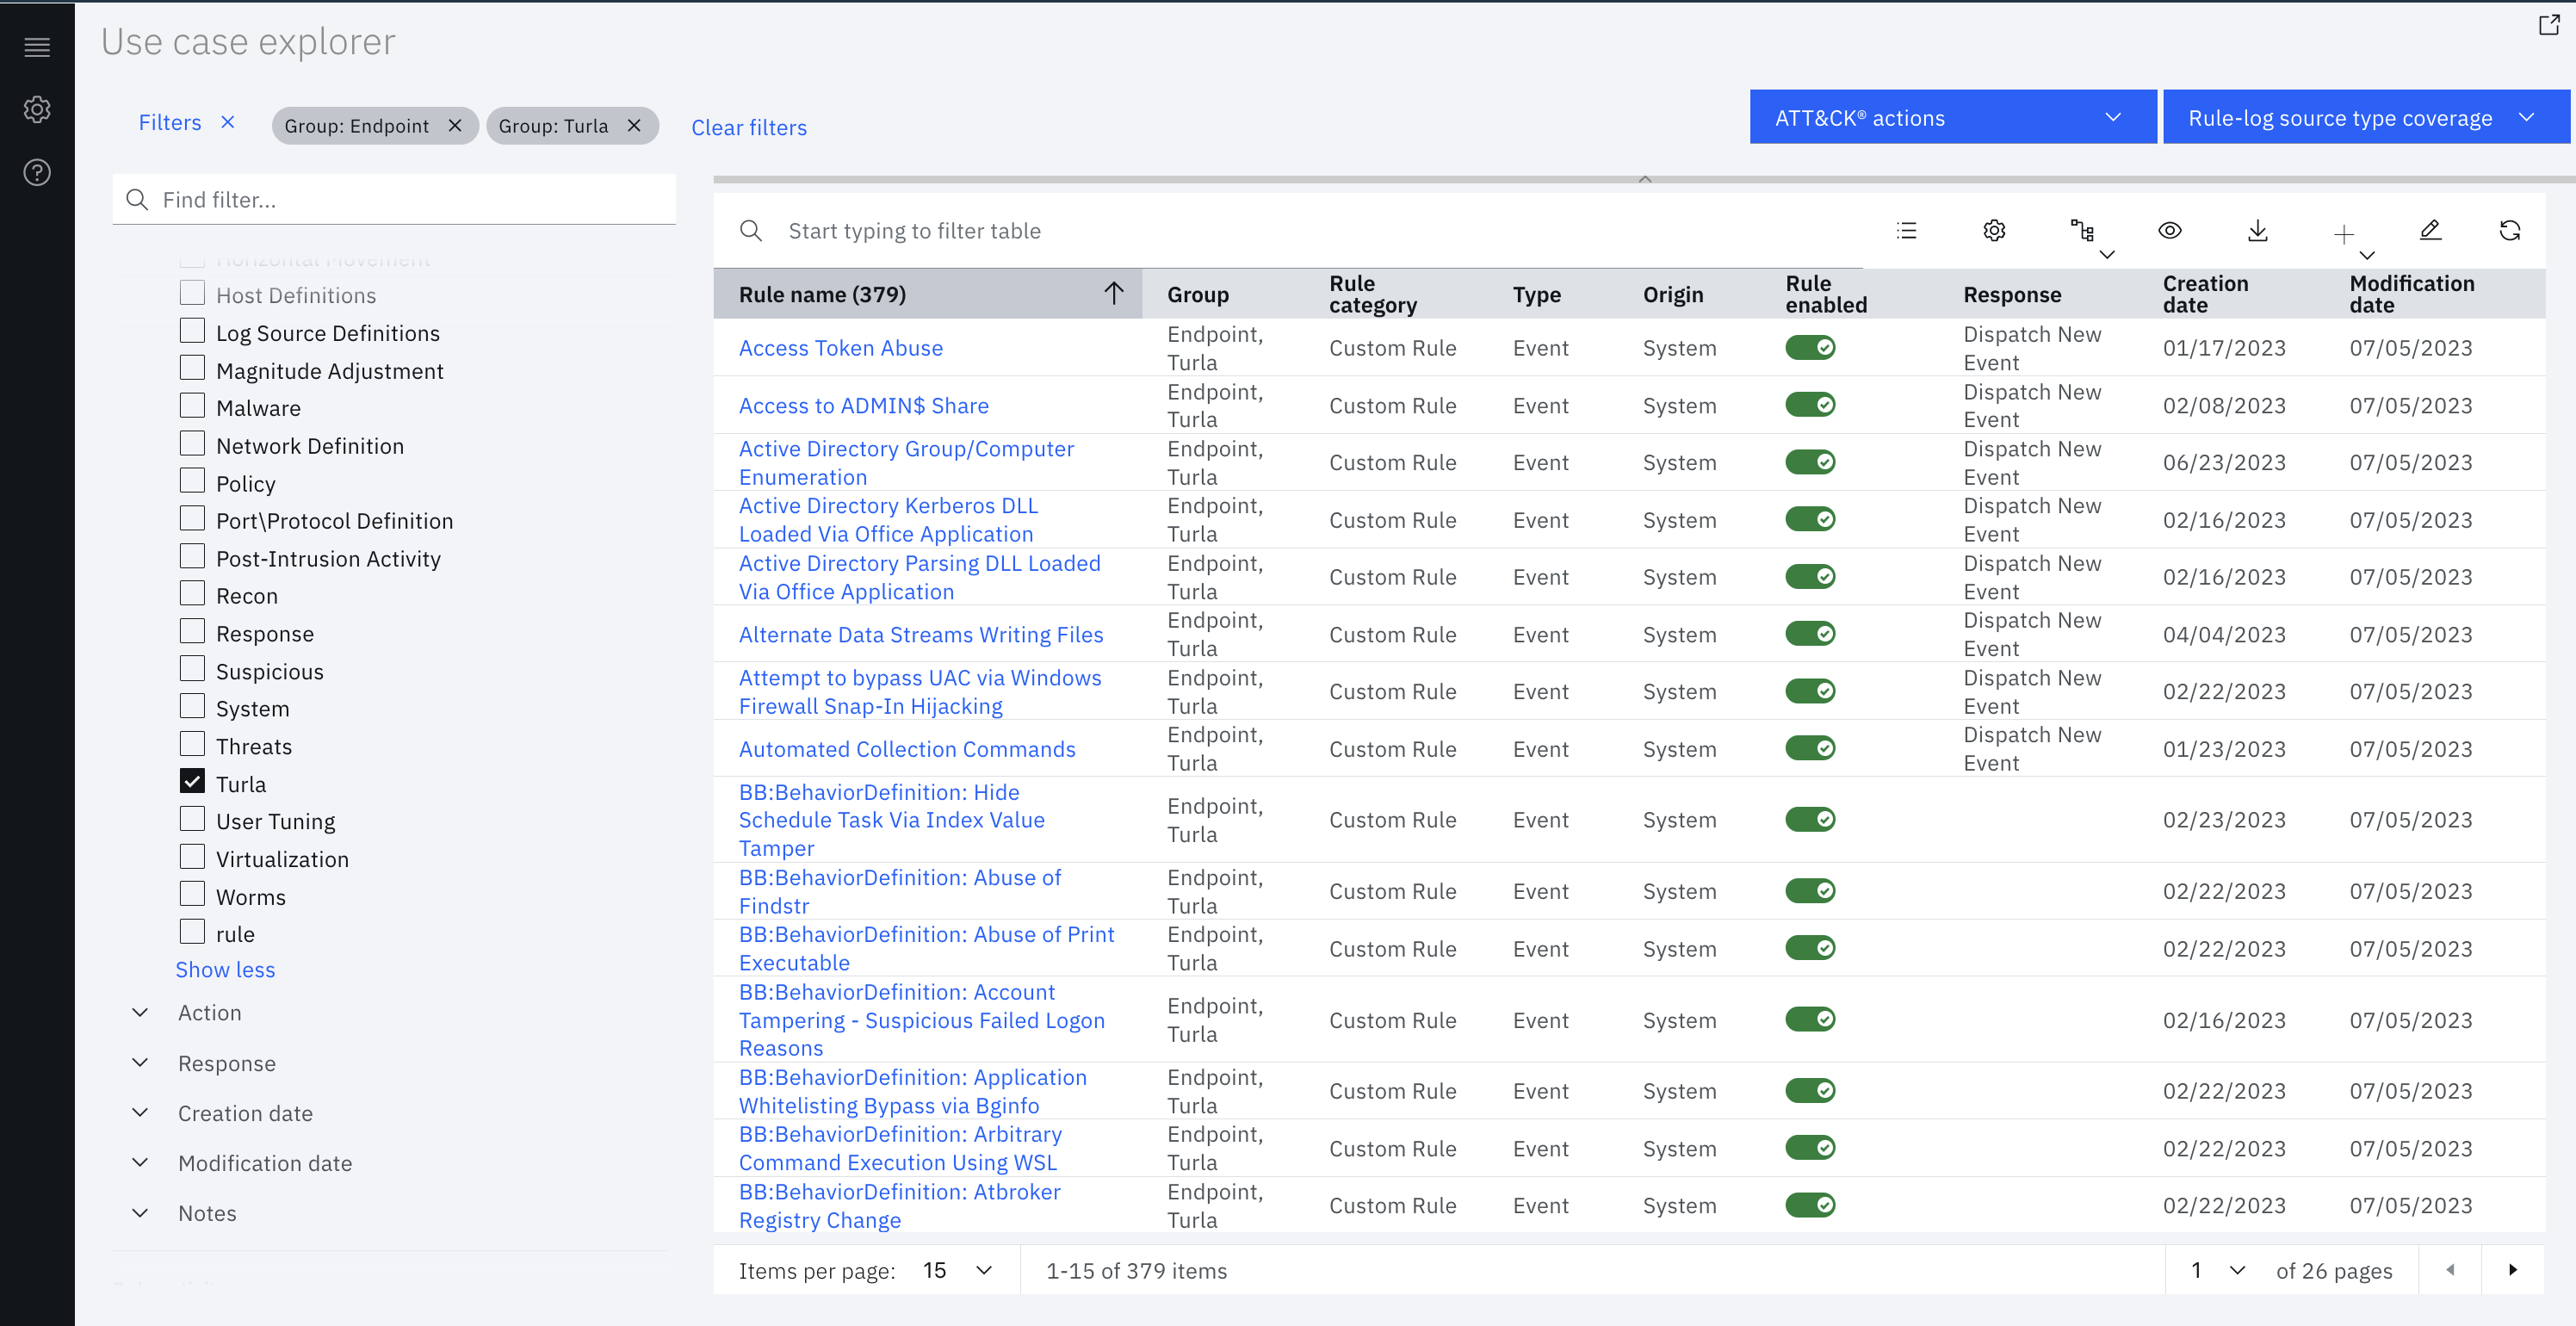Edit rules using the pencil icon

(2430, 230)
